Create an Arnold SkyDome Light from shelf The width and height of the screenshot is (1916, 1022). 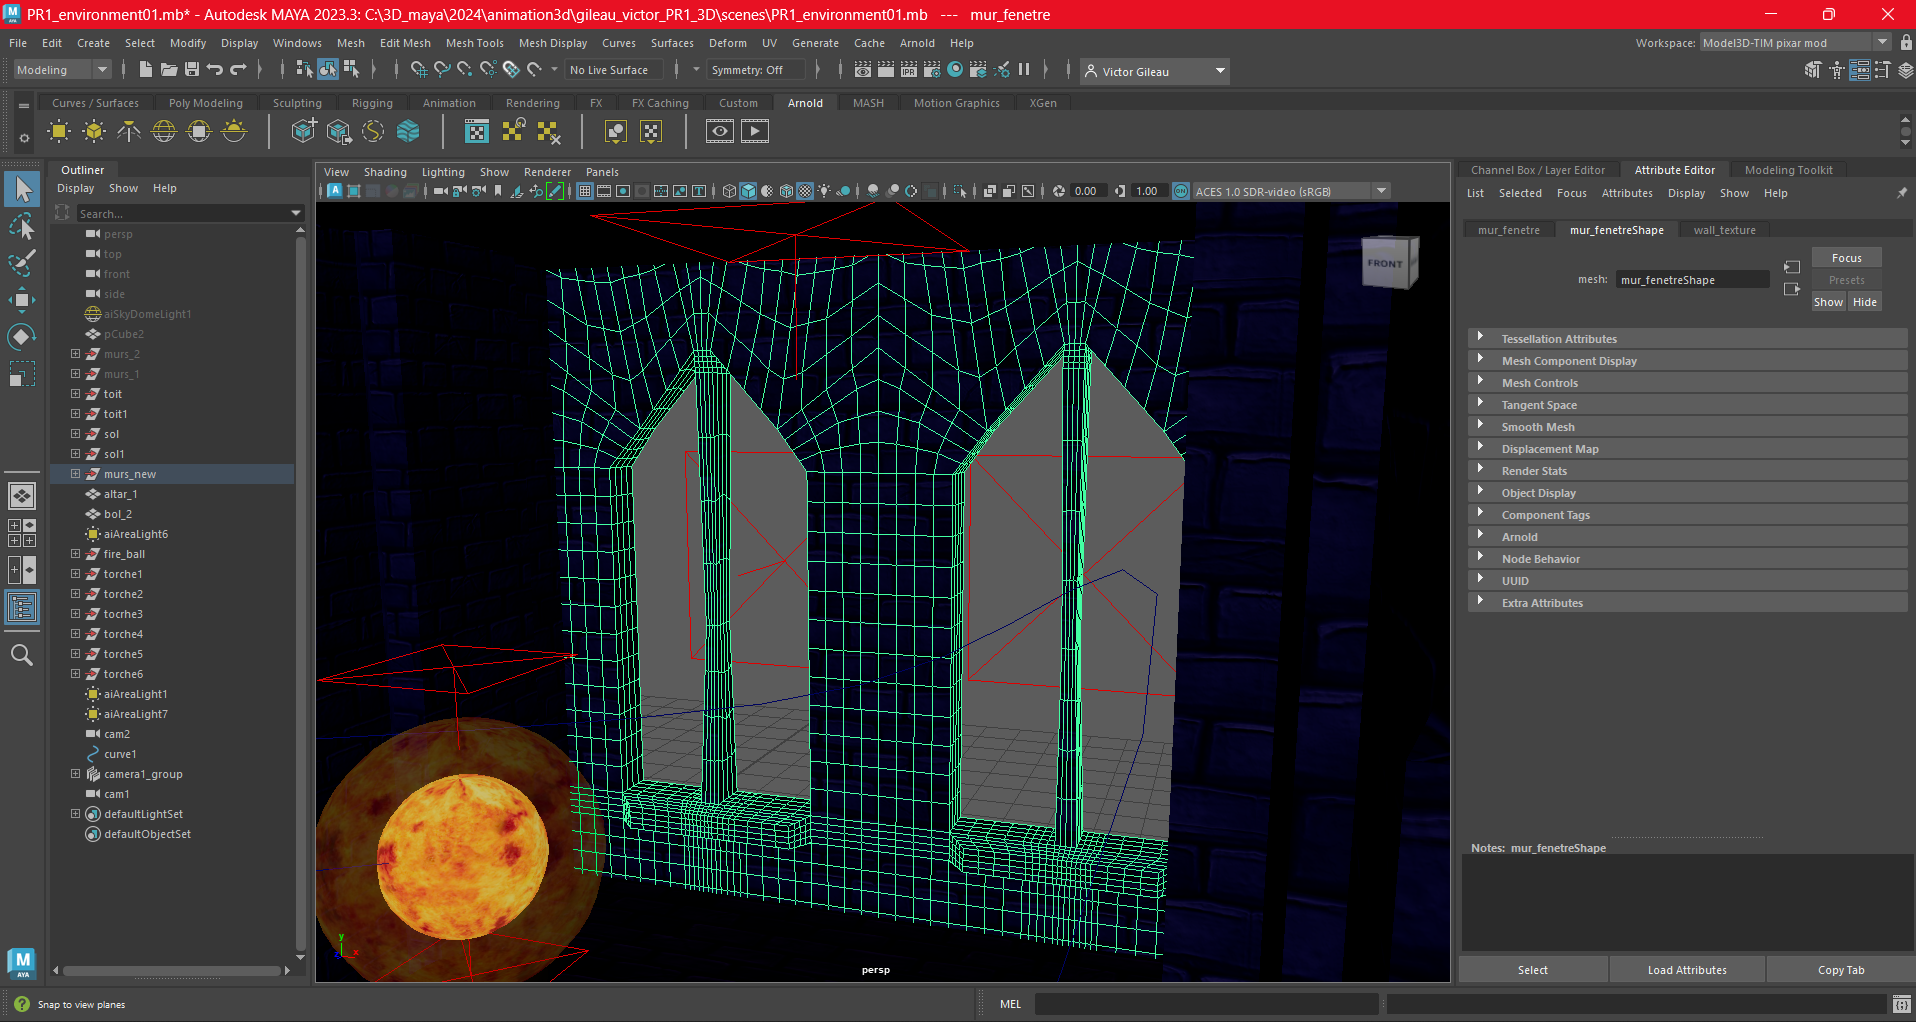tap(164, 131)
